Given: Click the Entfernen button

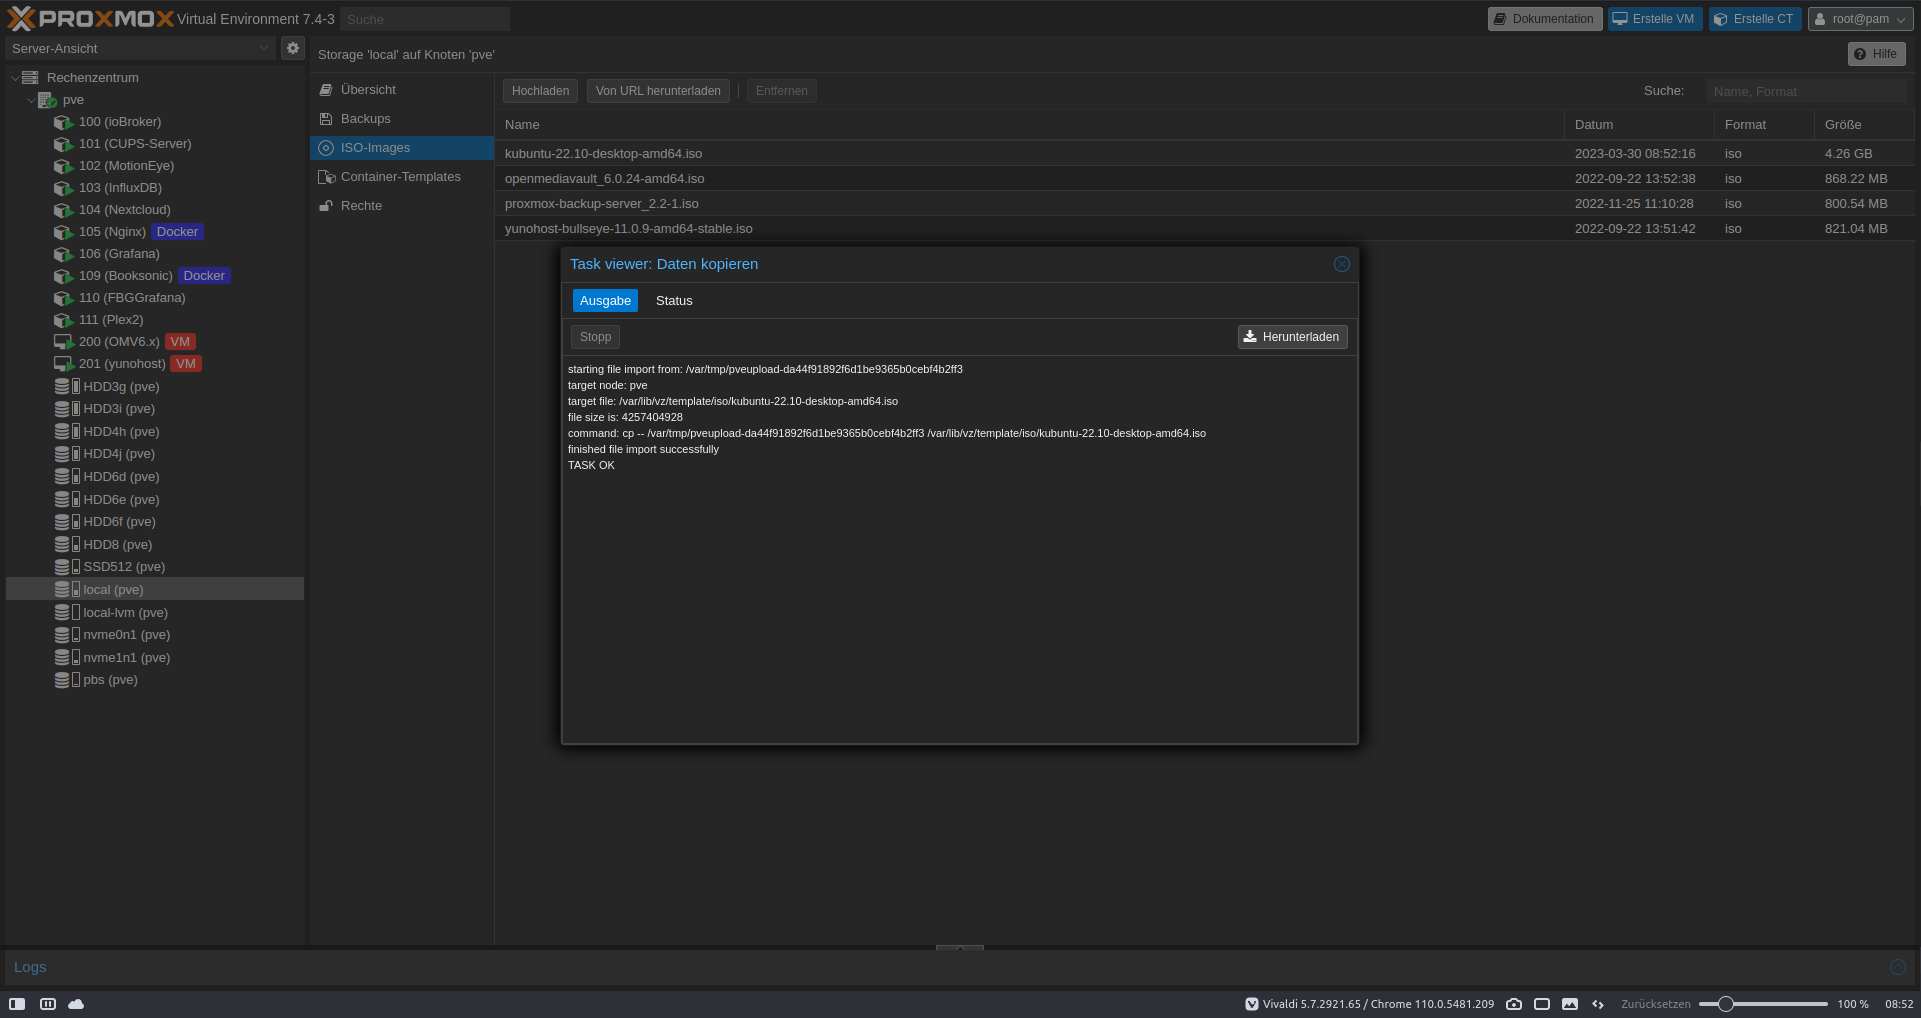Looking at the screenshot, I should pyautogui.click(x=782, y=91).
